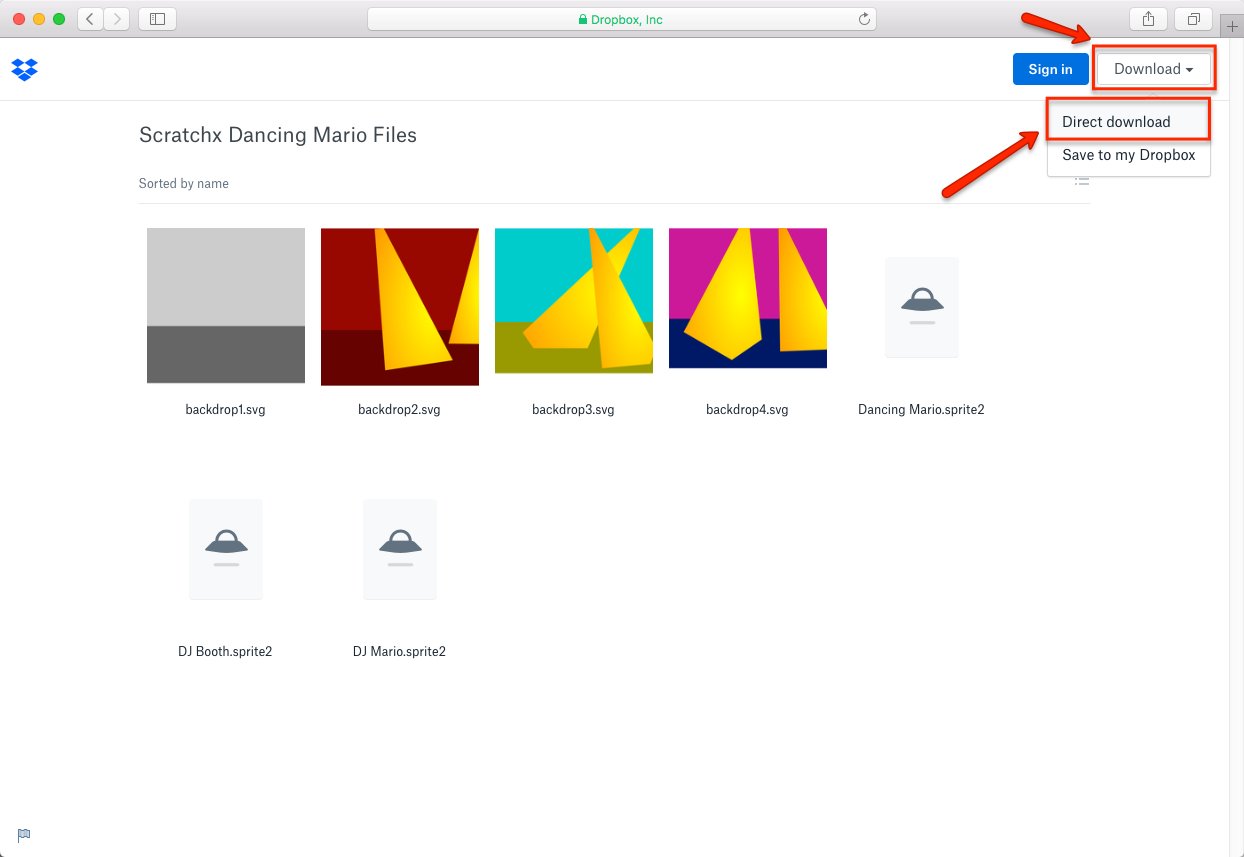
Task: Go back with Safari's back arrow
Action: point(90,19)
